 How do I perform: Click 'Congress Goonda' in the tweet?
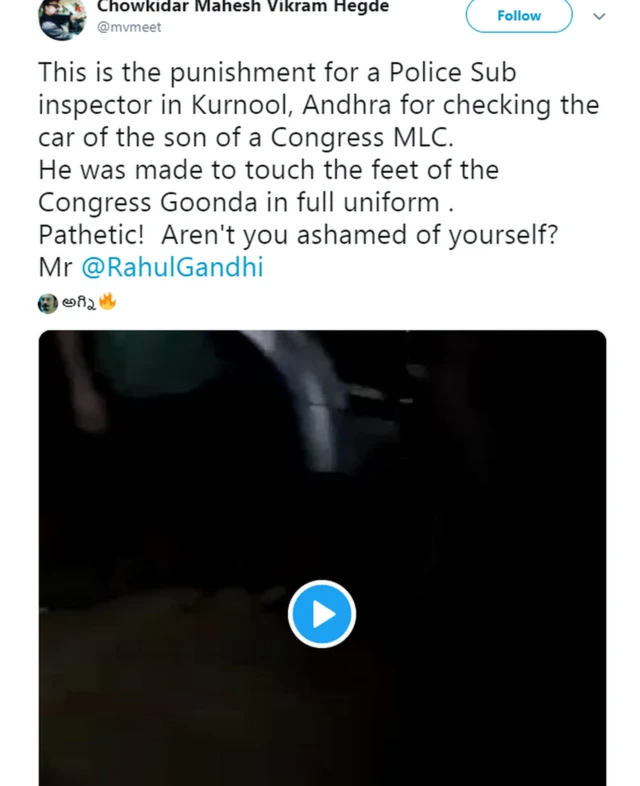pyautogui.click(x=148, y=203)
